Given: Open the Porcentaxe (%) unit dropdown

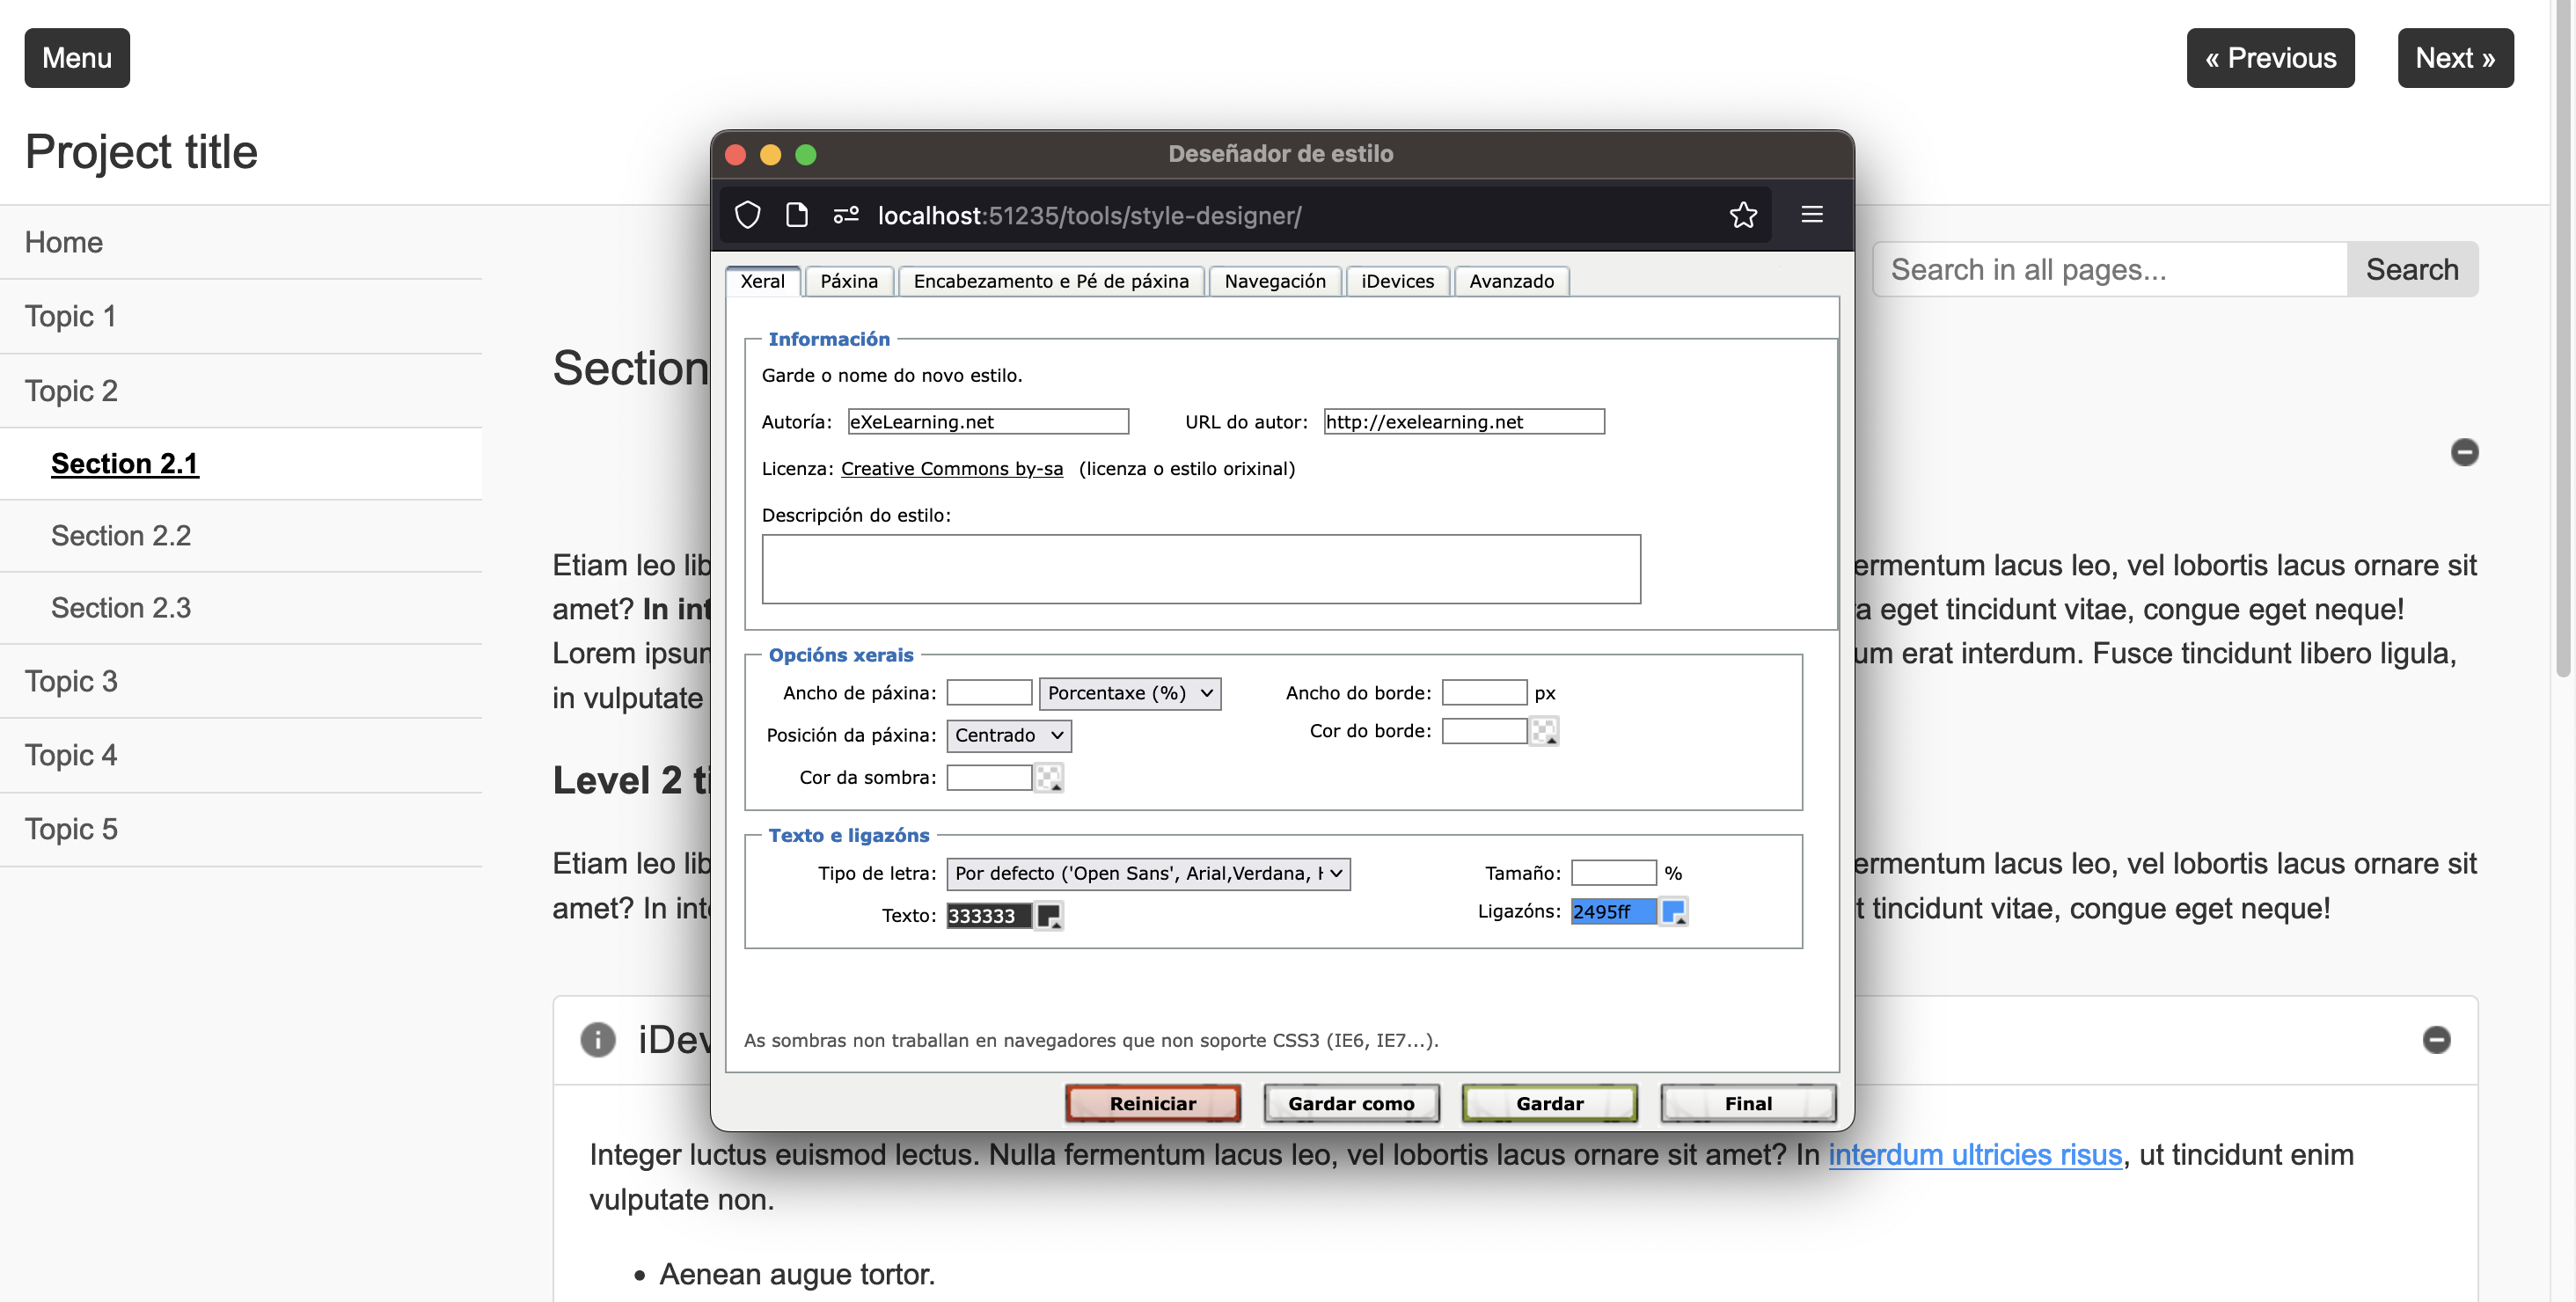Looking at the screenshot, I should 1130,693.
